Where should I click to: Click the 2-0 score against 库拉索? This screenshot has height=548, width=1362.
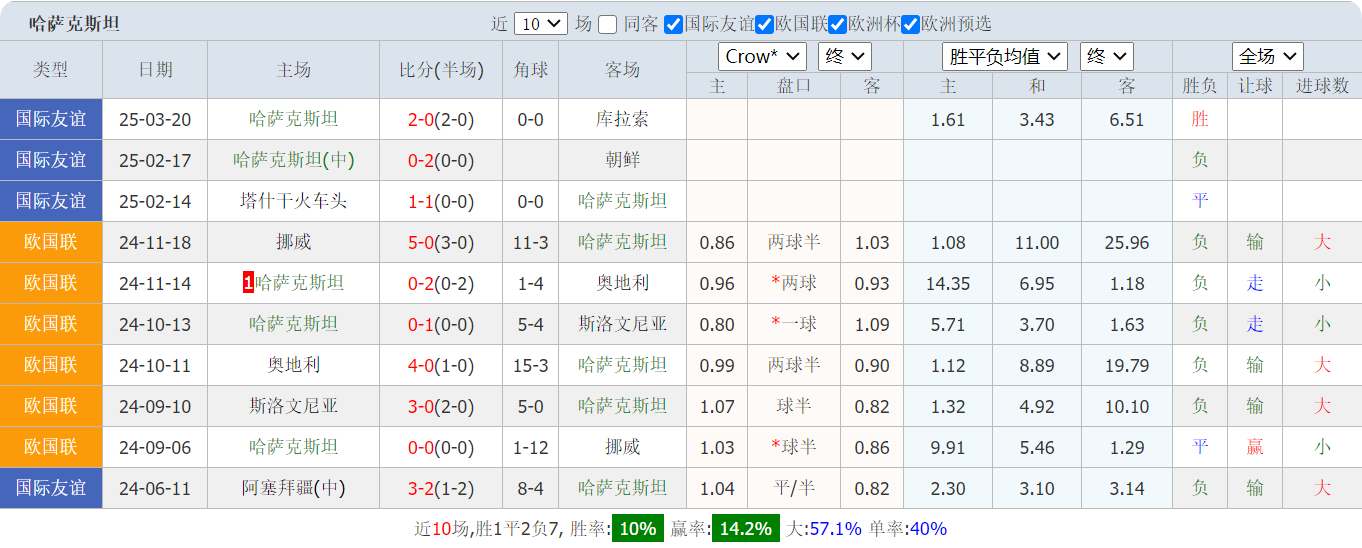pos(420,120)
